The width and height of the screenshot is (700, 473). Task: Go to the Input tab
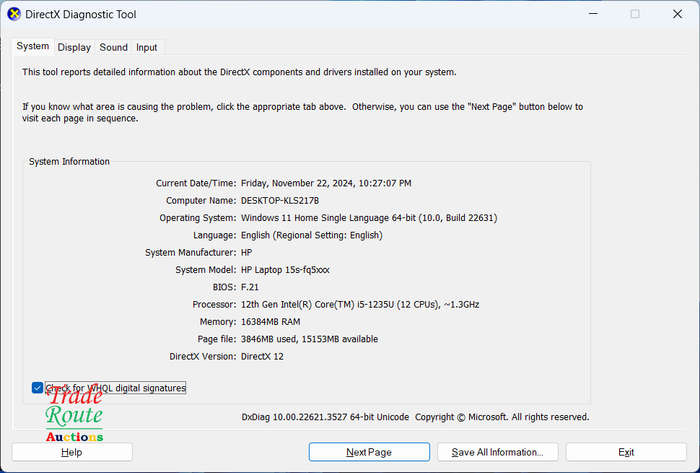pos(146,47)
